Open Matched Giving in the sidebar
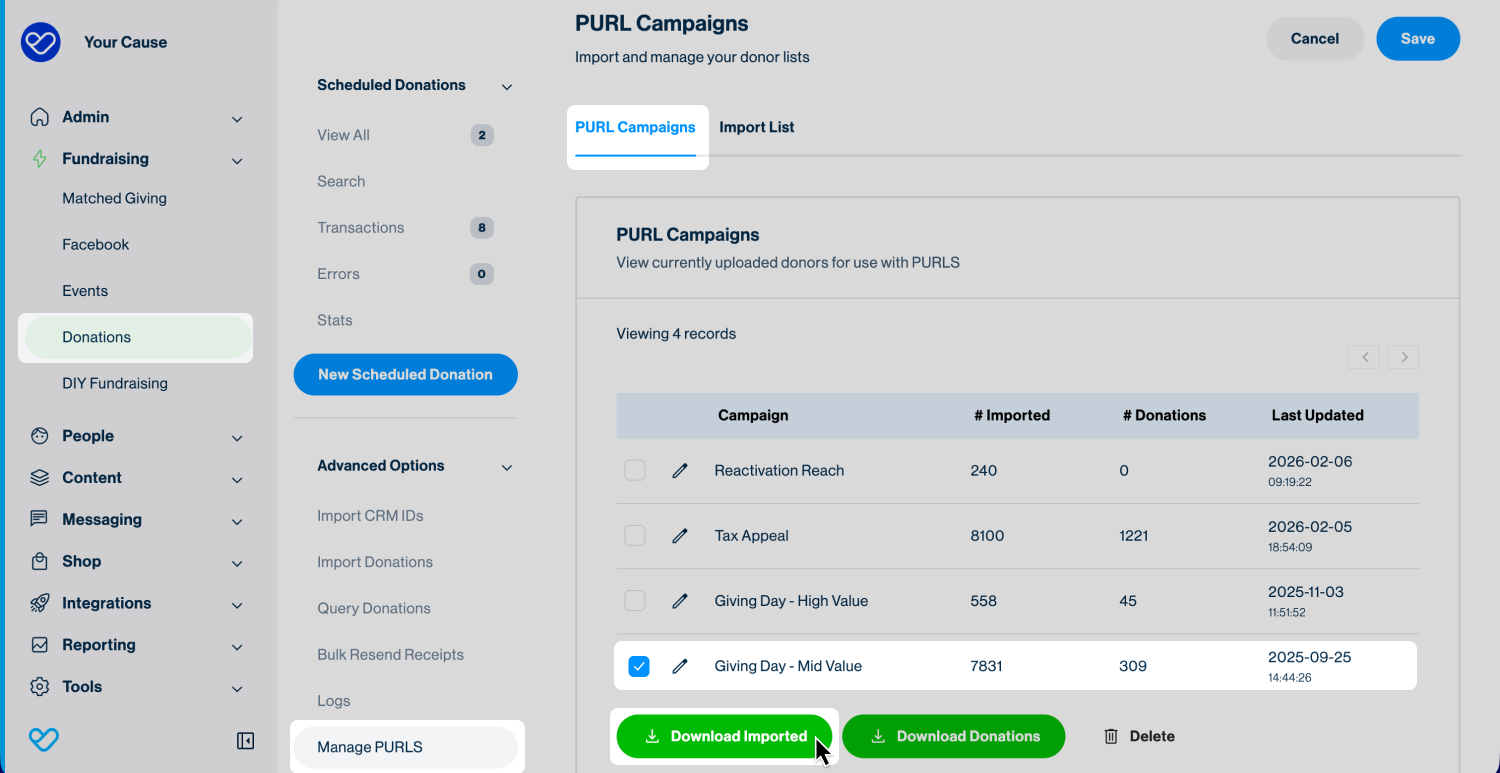 114,198
